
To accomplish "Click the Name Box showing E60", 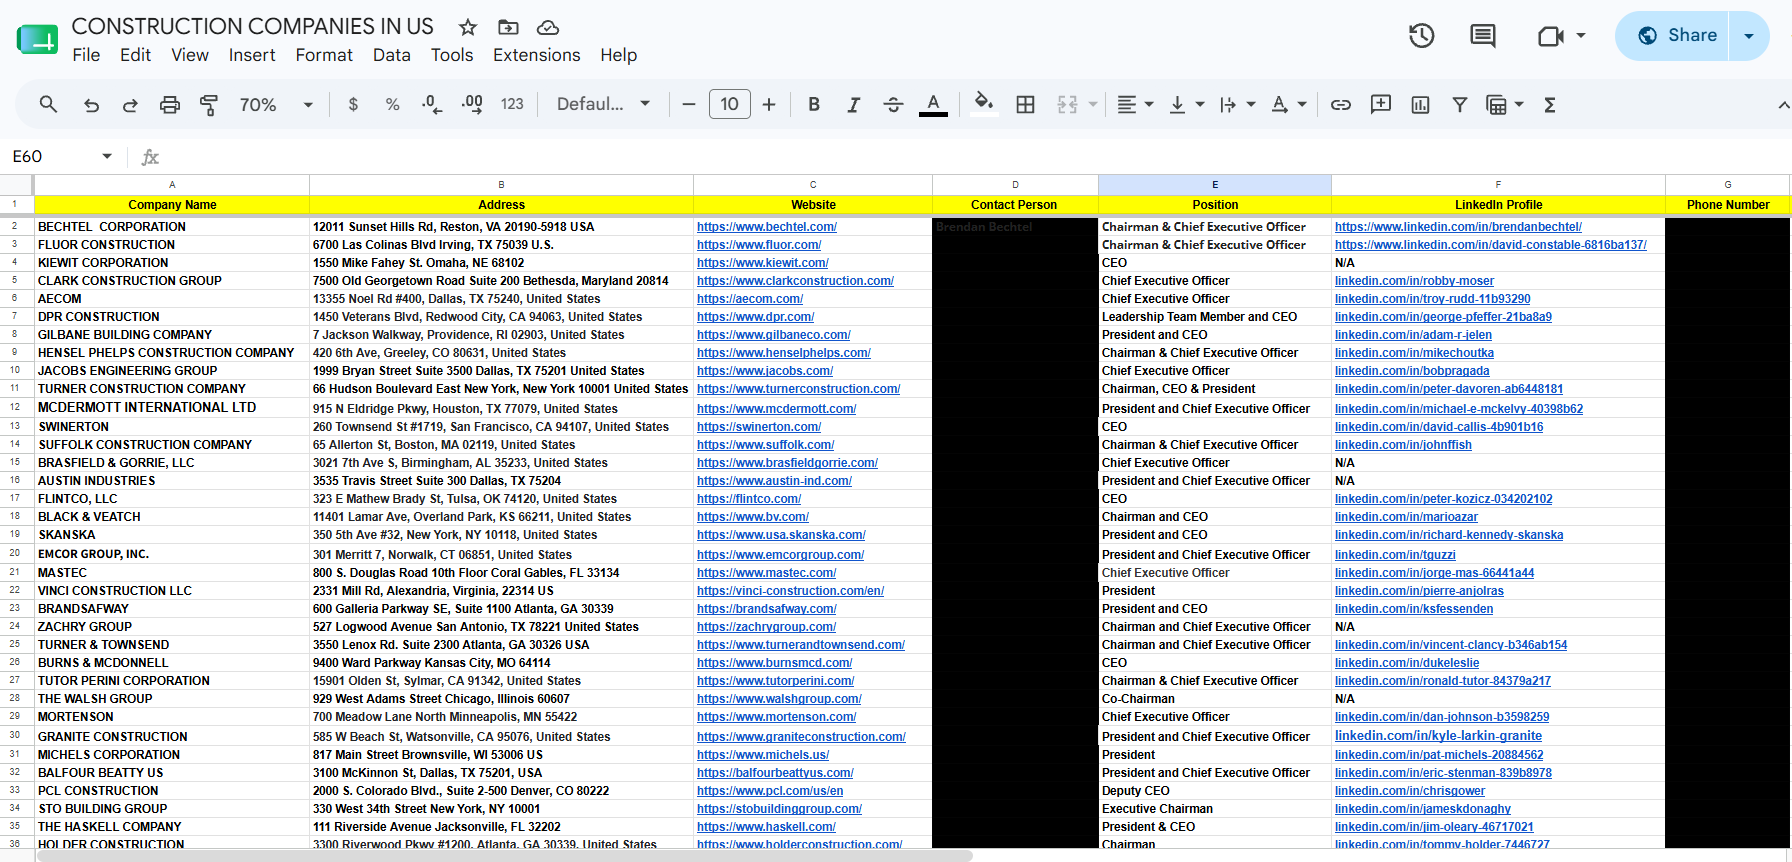I will pos(62,157).
